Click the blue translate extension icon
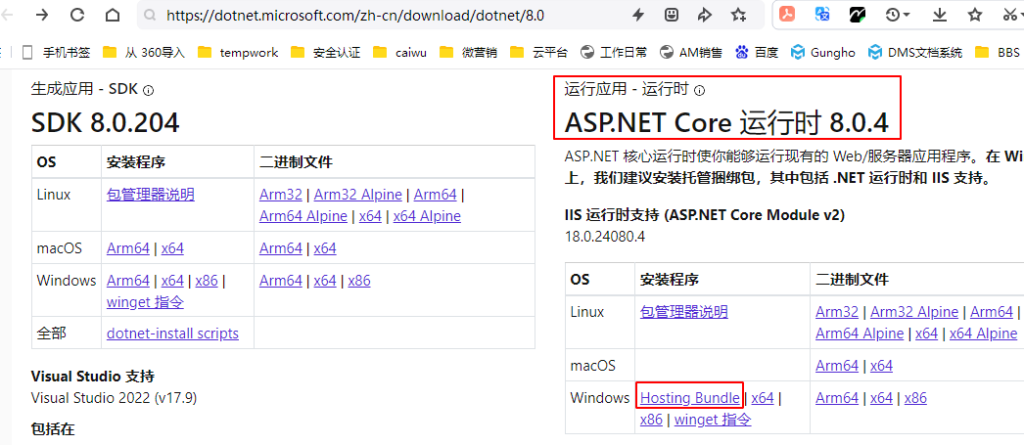The height and width of the screenshot is (445, 1024). click(822, 15)
